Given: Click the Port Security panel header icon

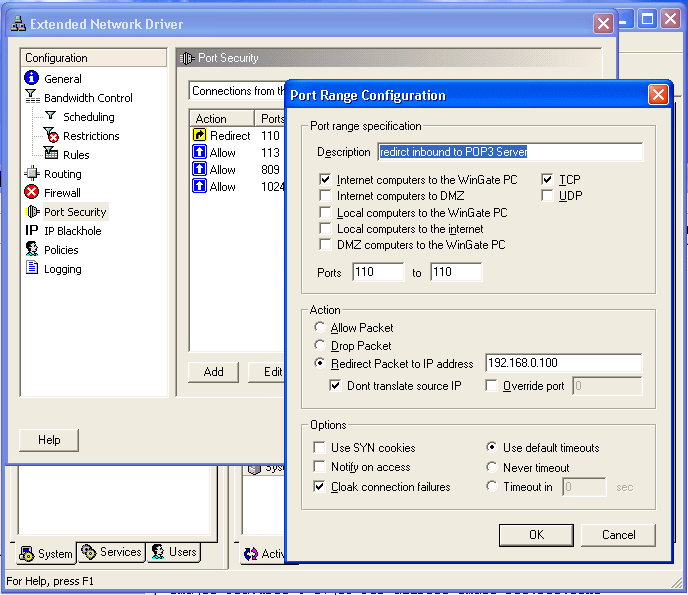Looking at the screenshot, I should point(187,58).
